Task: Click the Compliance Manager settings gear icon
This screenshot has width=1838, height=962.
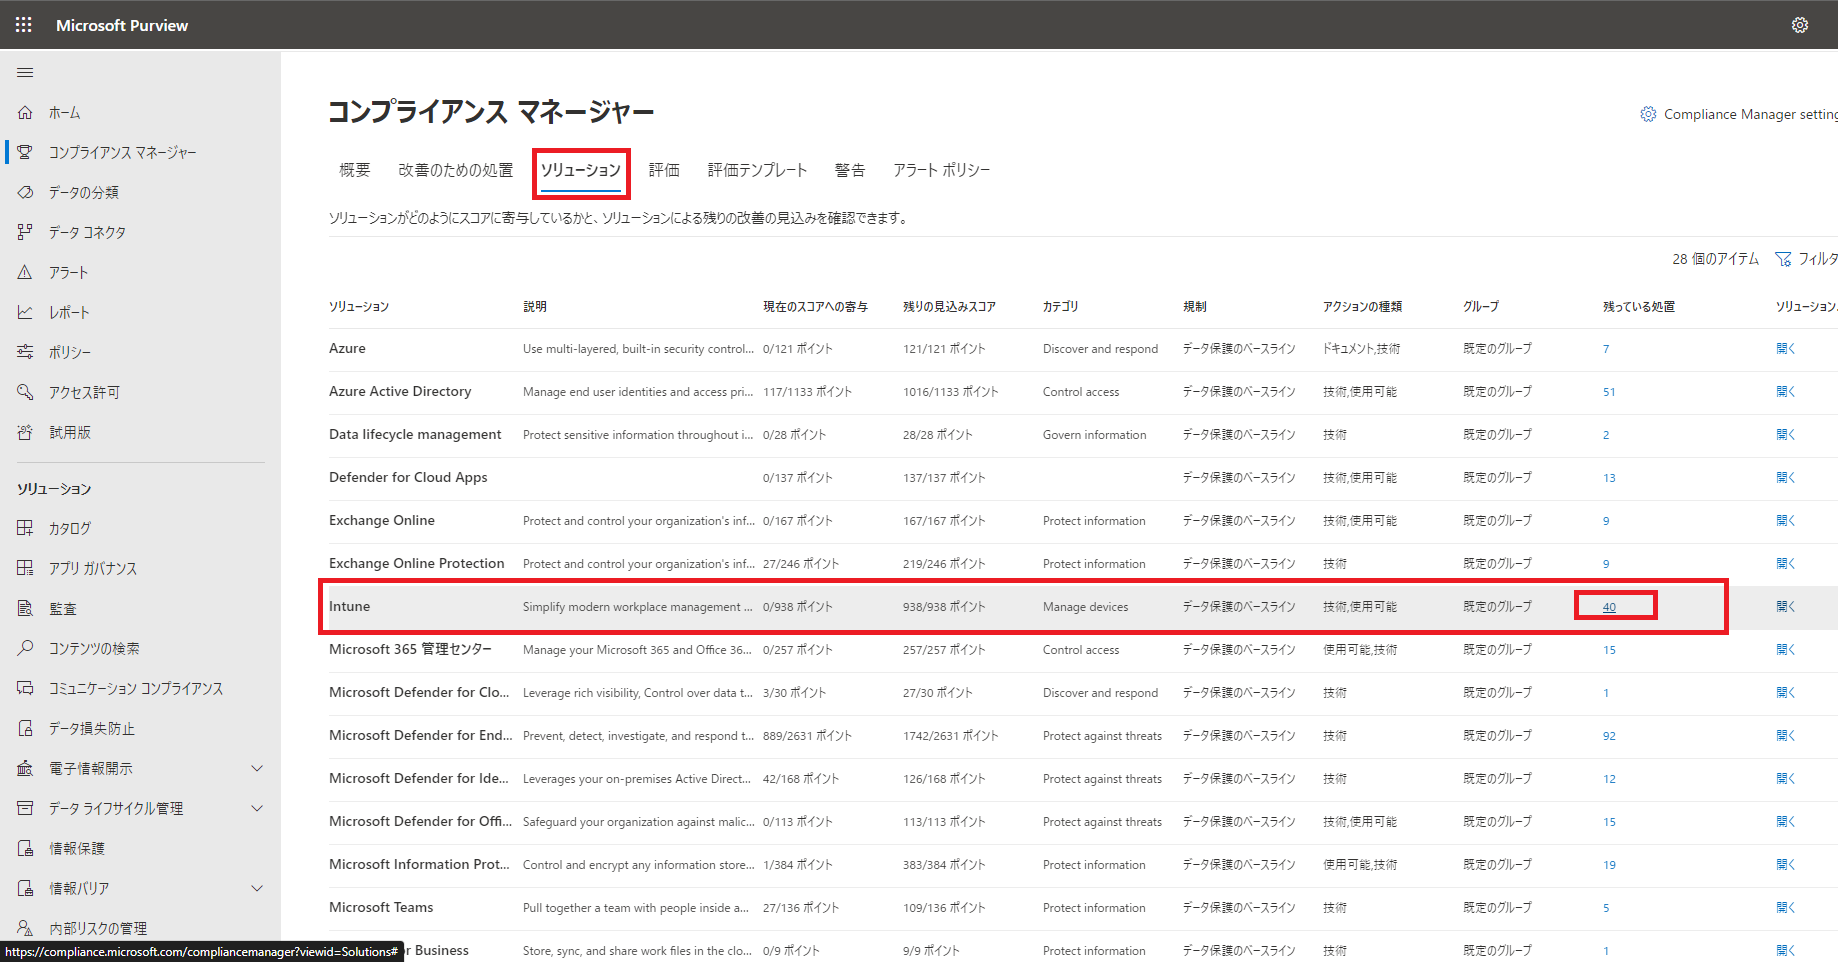Action: pyautogui.click(x=1648, y=114)
